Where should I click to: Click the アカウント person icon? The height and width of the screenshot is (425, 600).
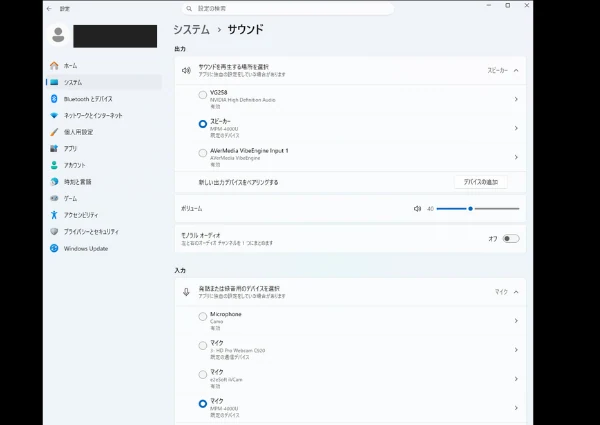click(54, 165)
